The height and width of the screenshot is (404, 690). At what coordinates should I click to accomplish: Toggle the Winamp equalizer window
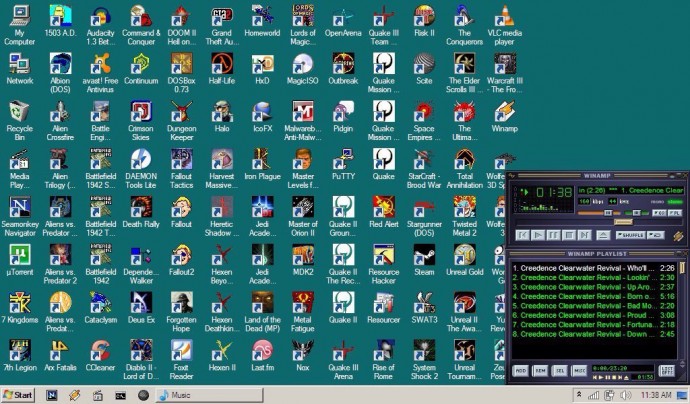(659, 213)
